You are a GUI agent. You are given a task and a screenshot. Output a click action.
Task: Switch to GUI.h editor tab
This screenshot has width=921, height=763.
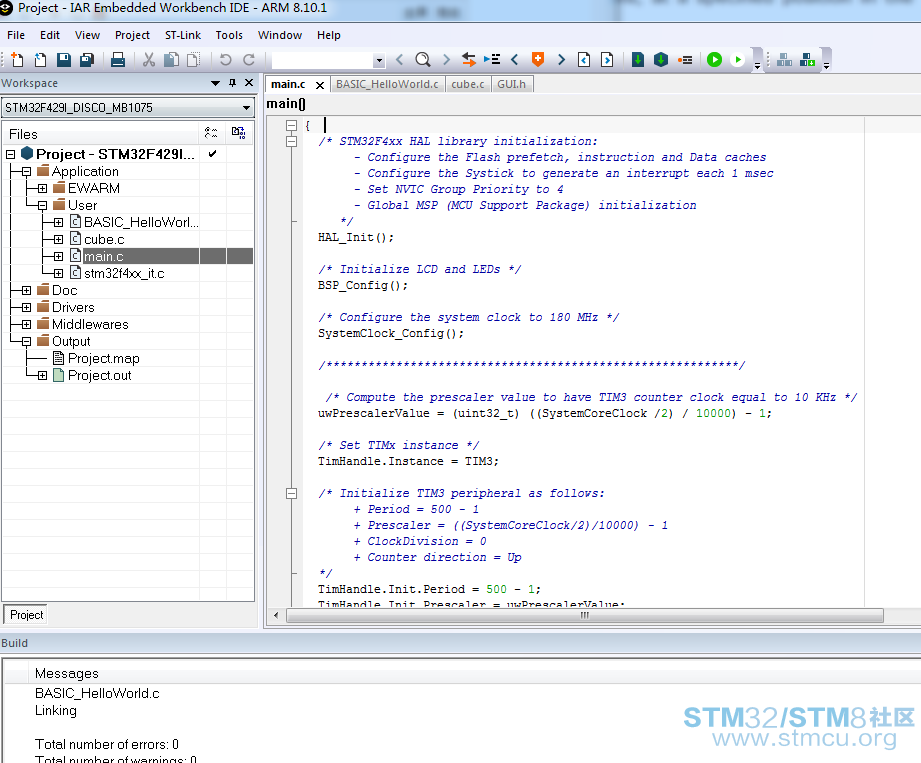[x=512, y=85]
